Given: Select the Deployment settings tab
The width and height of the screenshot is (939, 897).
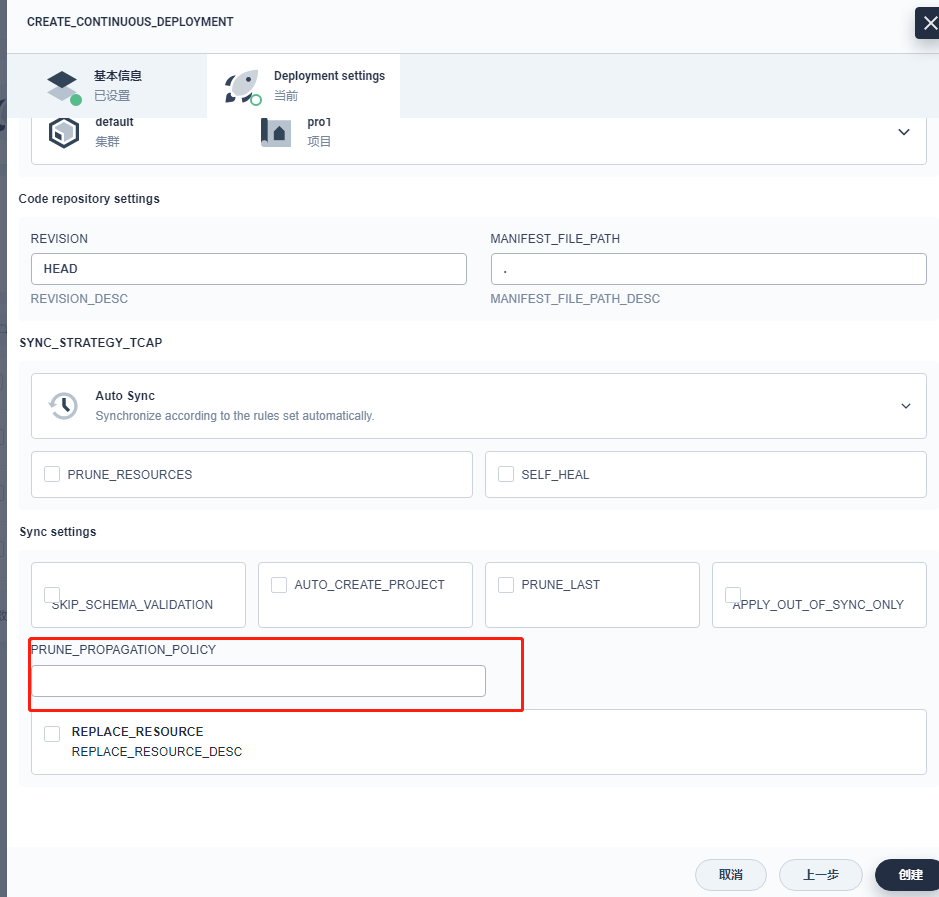Looking at the screenshot, I should click(x=303, y=86).
